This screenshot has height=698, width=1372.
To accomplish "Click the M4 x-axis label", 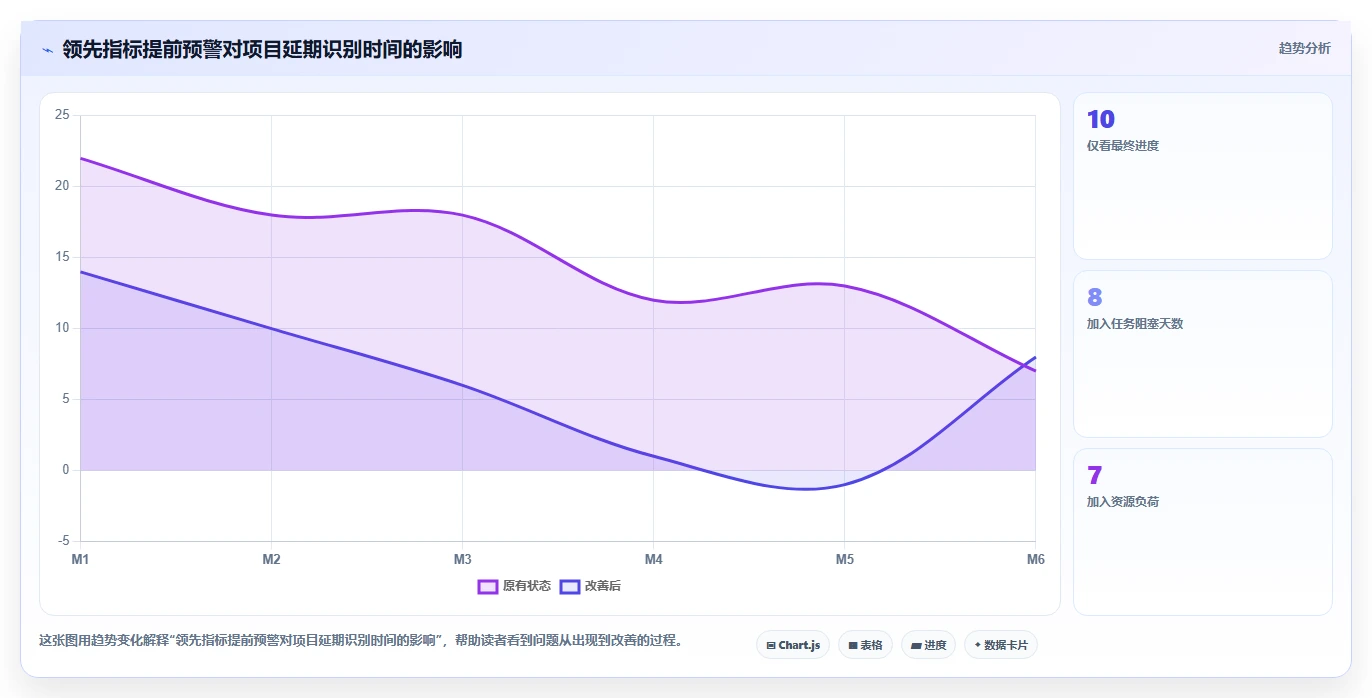I will click(x=653, y=559).
